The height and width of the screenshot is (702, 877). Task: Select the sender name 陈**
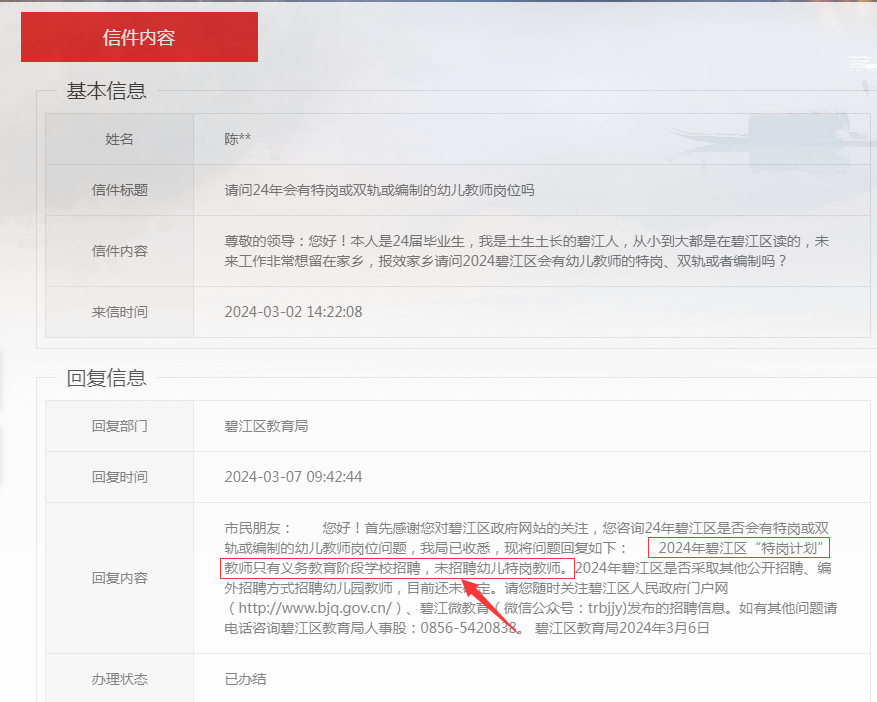coord(238,139)
